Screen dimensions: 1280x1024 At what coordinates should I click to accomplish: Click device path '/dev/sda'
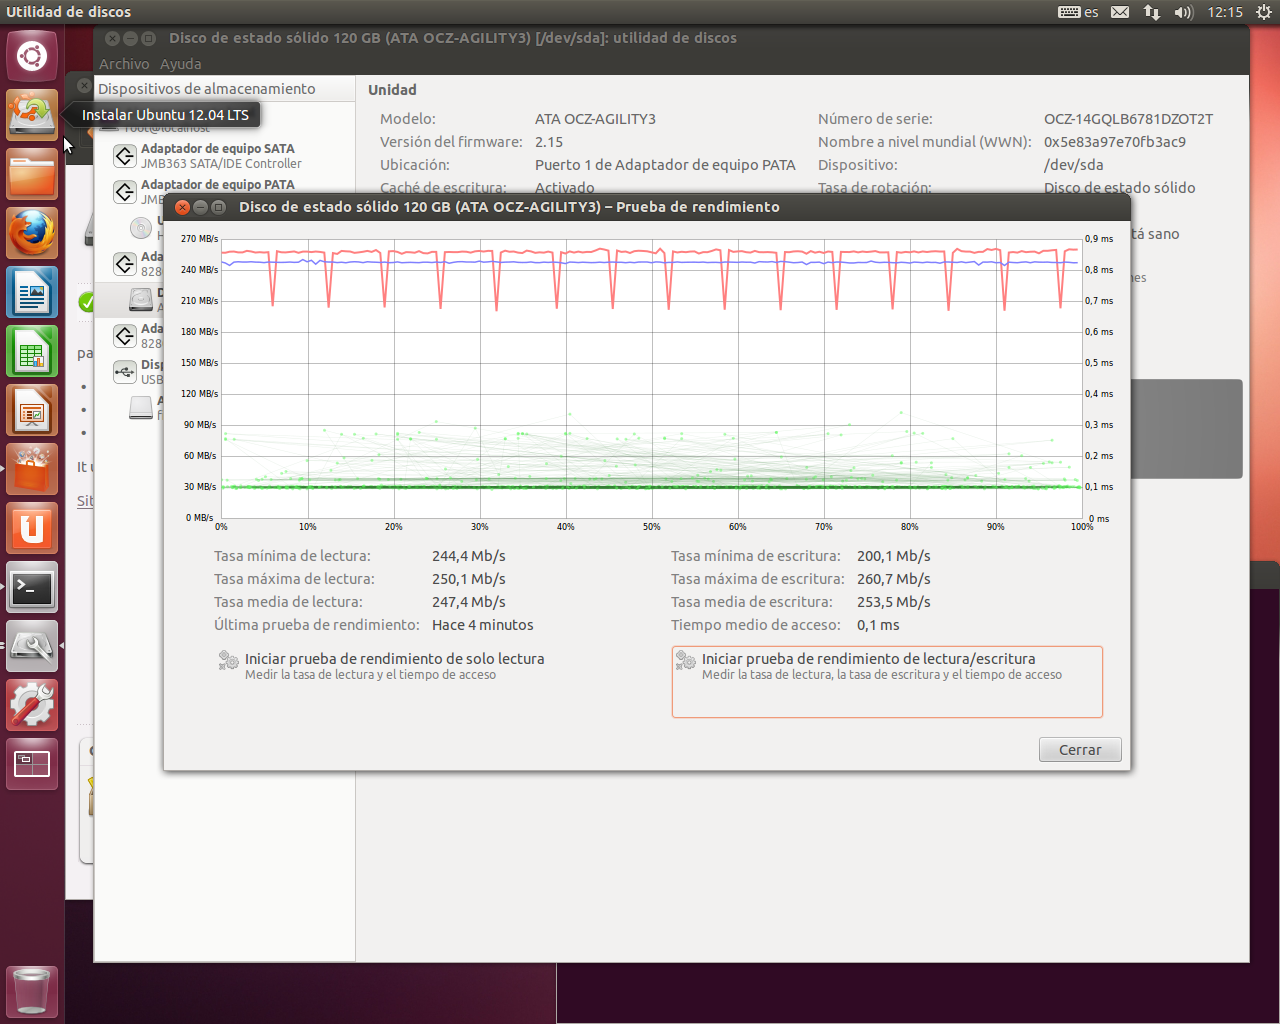1074,165
